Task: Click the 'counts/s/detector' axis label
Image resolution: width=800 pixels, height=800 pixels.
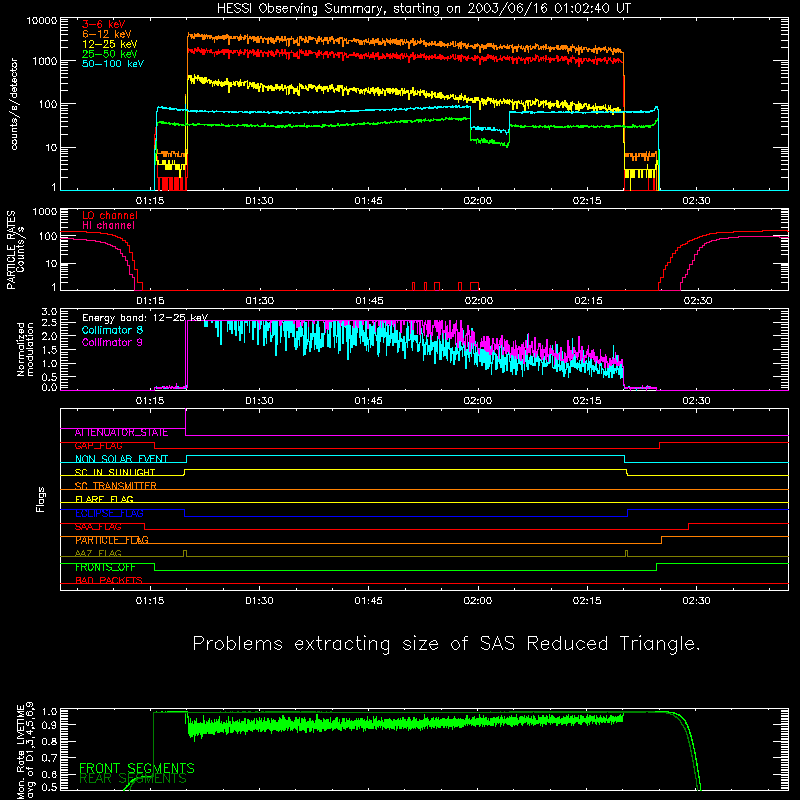Action: (x=14, y=104)
